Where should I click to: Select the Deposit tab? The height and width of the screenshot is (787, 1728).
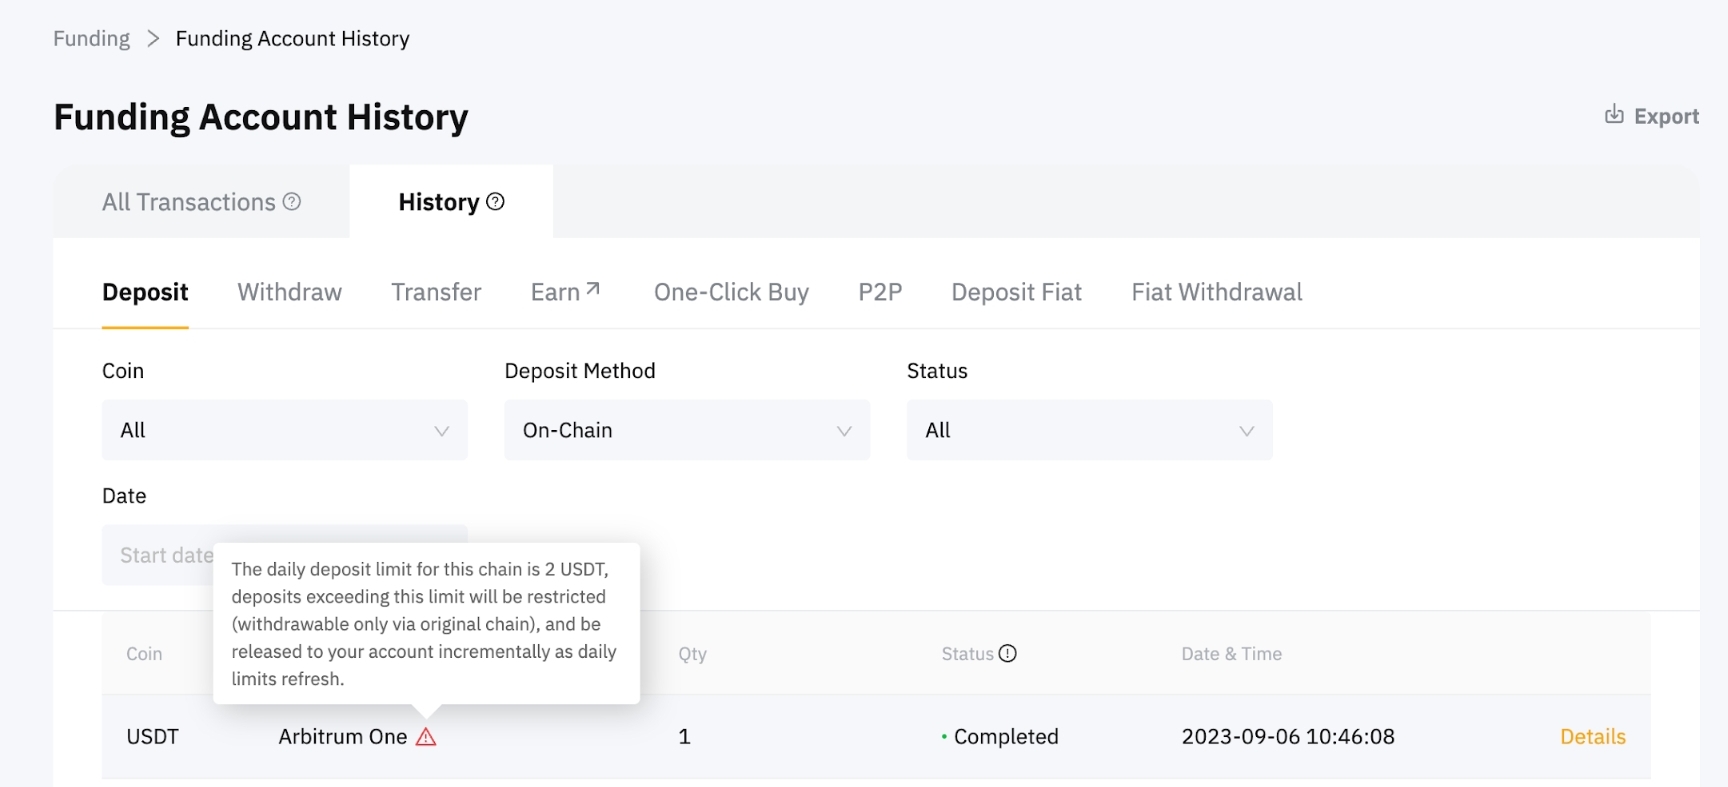click(x=145, y=292)
